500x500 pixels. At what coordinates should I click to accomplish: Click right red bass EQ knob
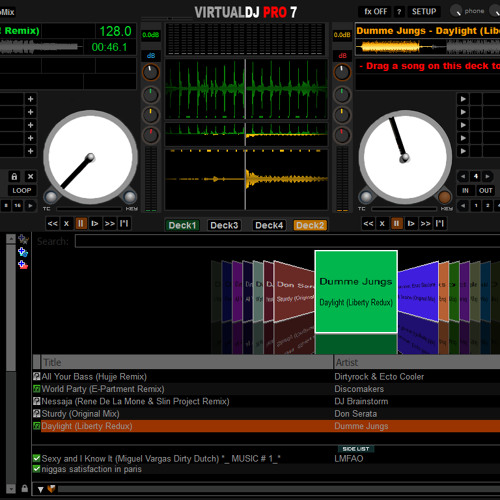342,135
